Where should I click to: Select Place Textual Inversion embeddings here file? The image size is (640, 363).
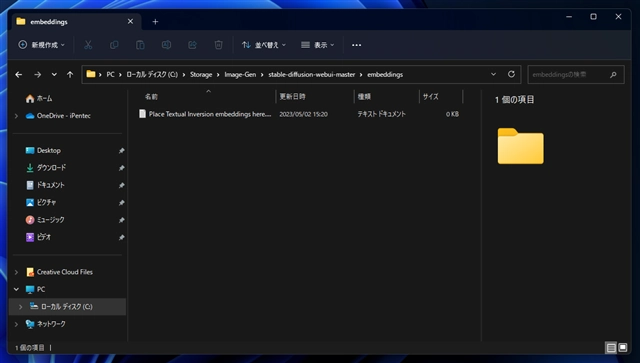coord(205,114)
